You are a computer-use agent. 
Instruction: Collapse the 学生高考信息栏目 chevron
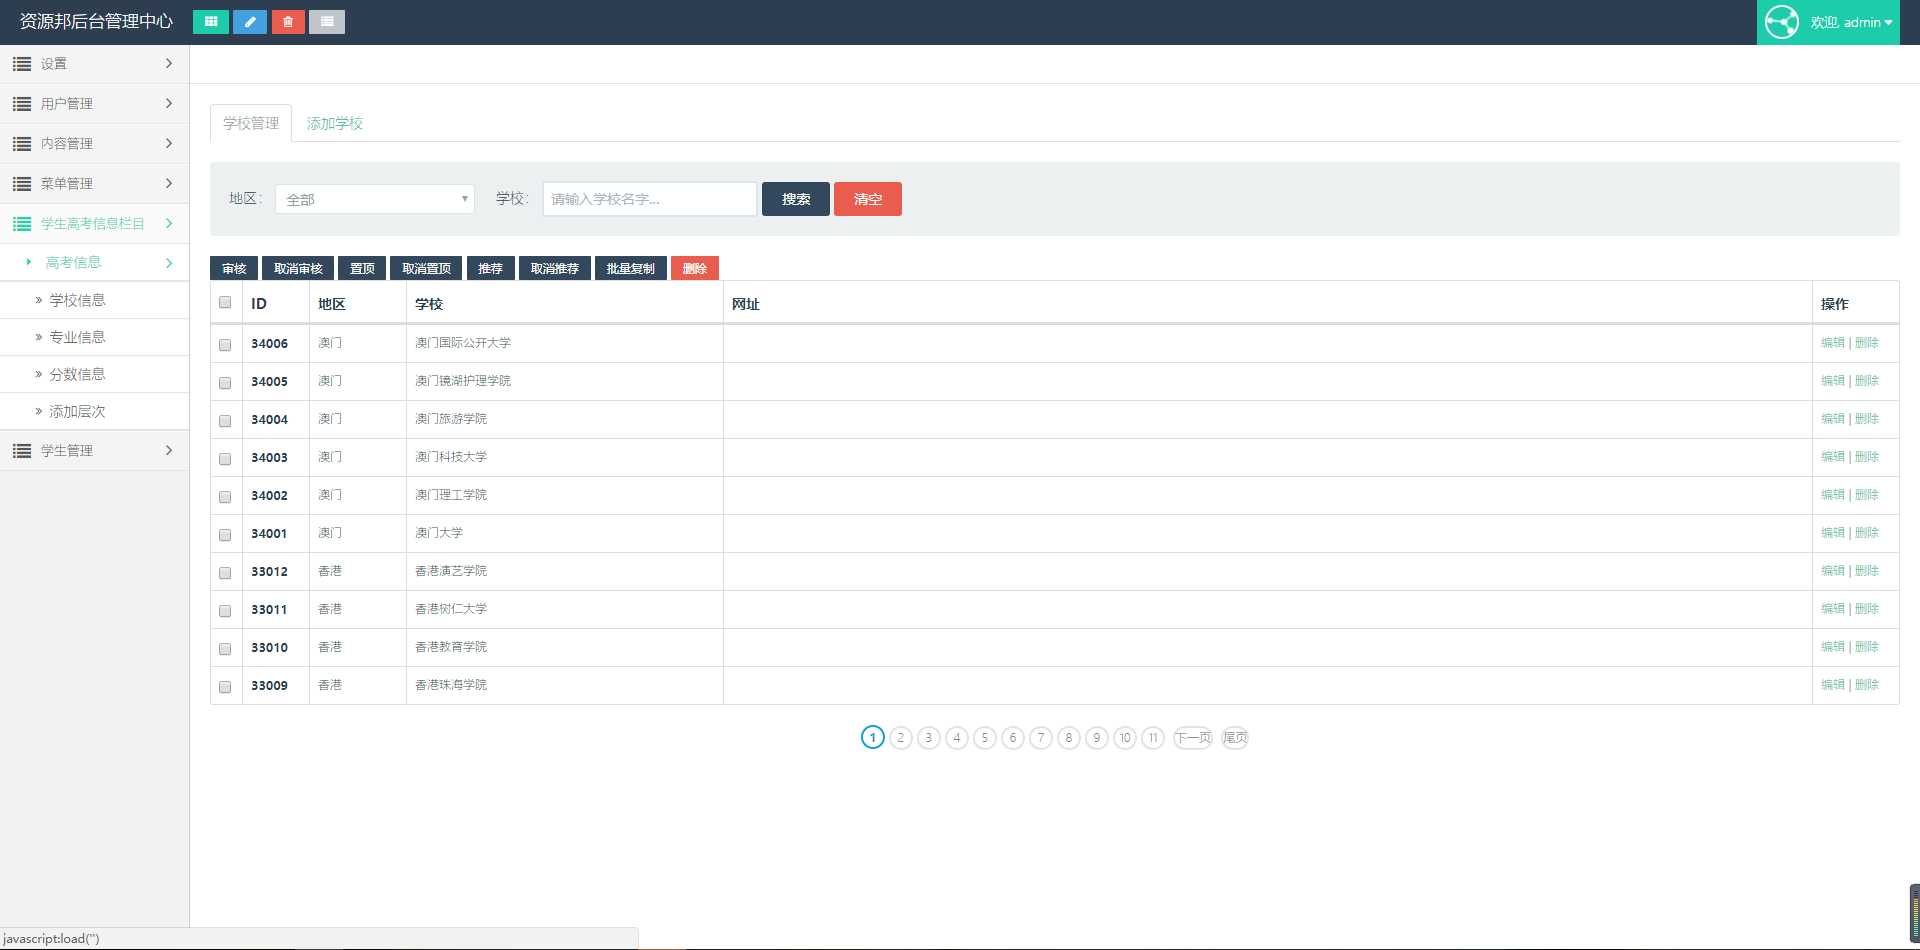click(169, 224)
